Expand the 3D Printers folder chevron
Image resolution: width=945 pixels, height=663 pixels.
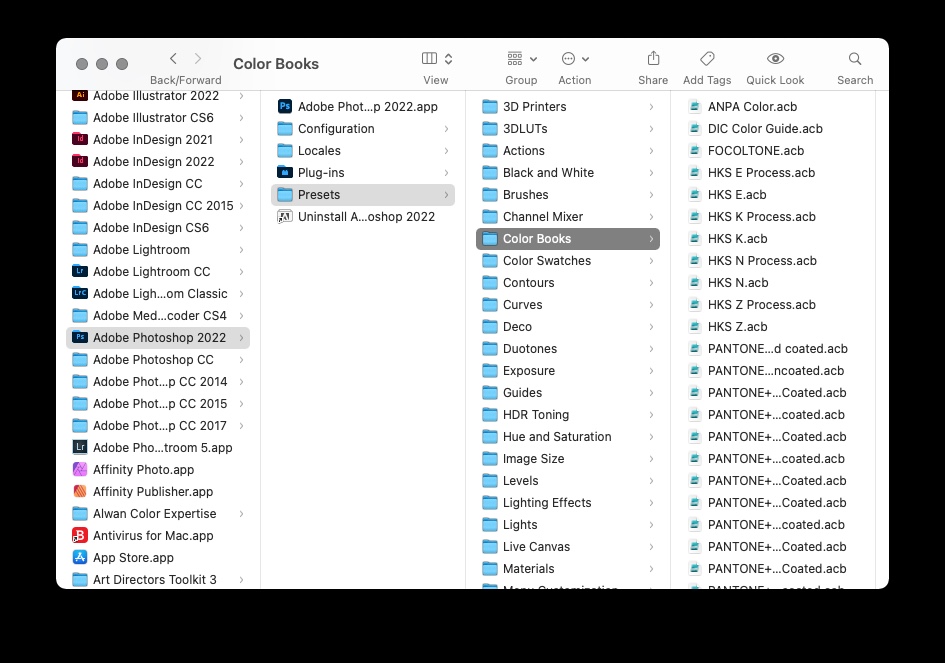(651, 107)
